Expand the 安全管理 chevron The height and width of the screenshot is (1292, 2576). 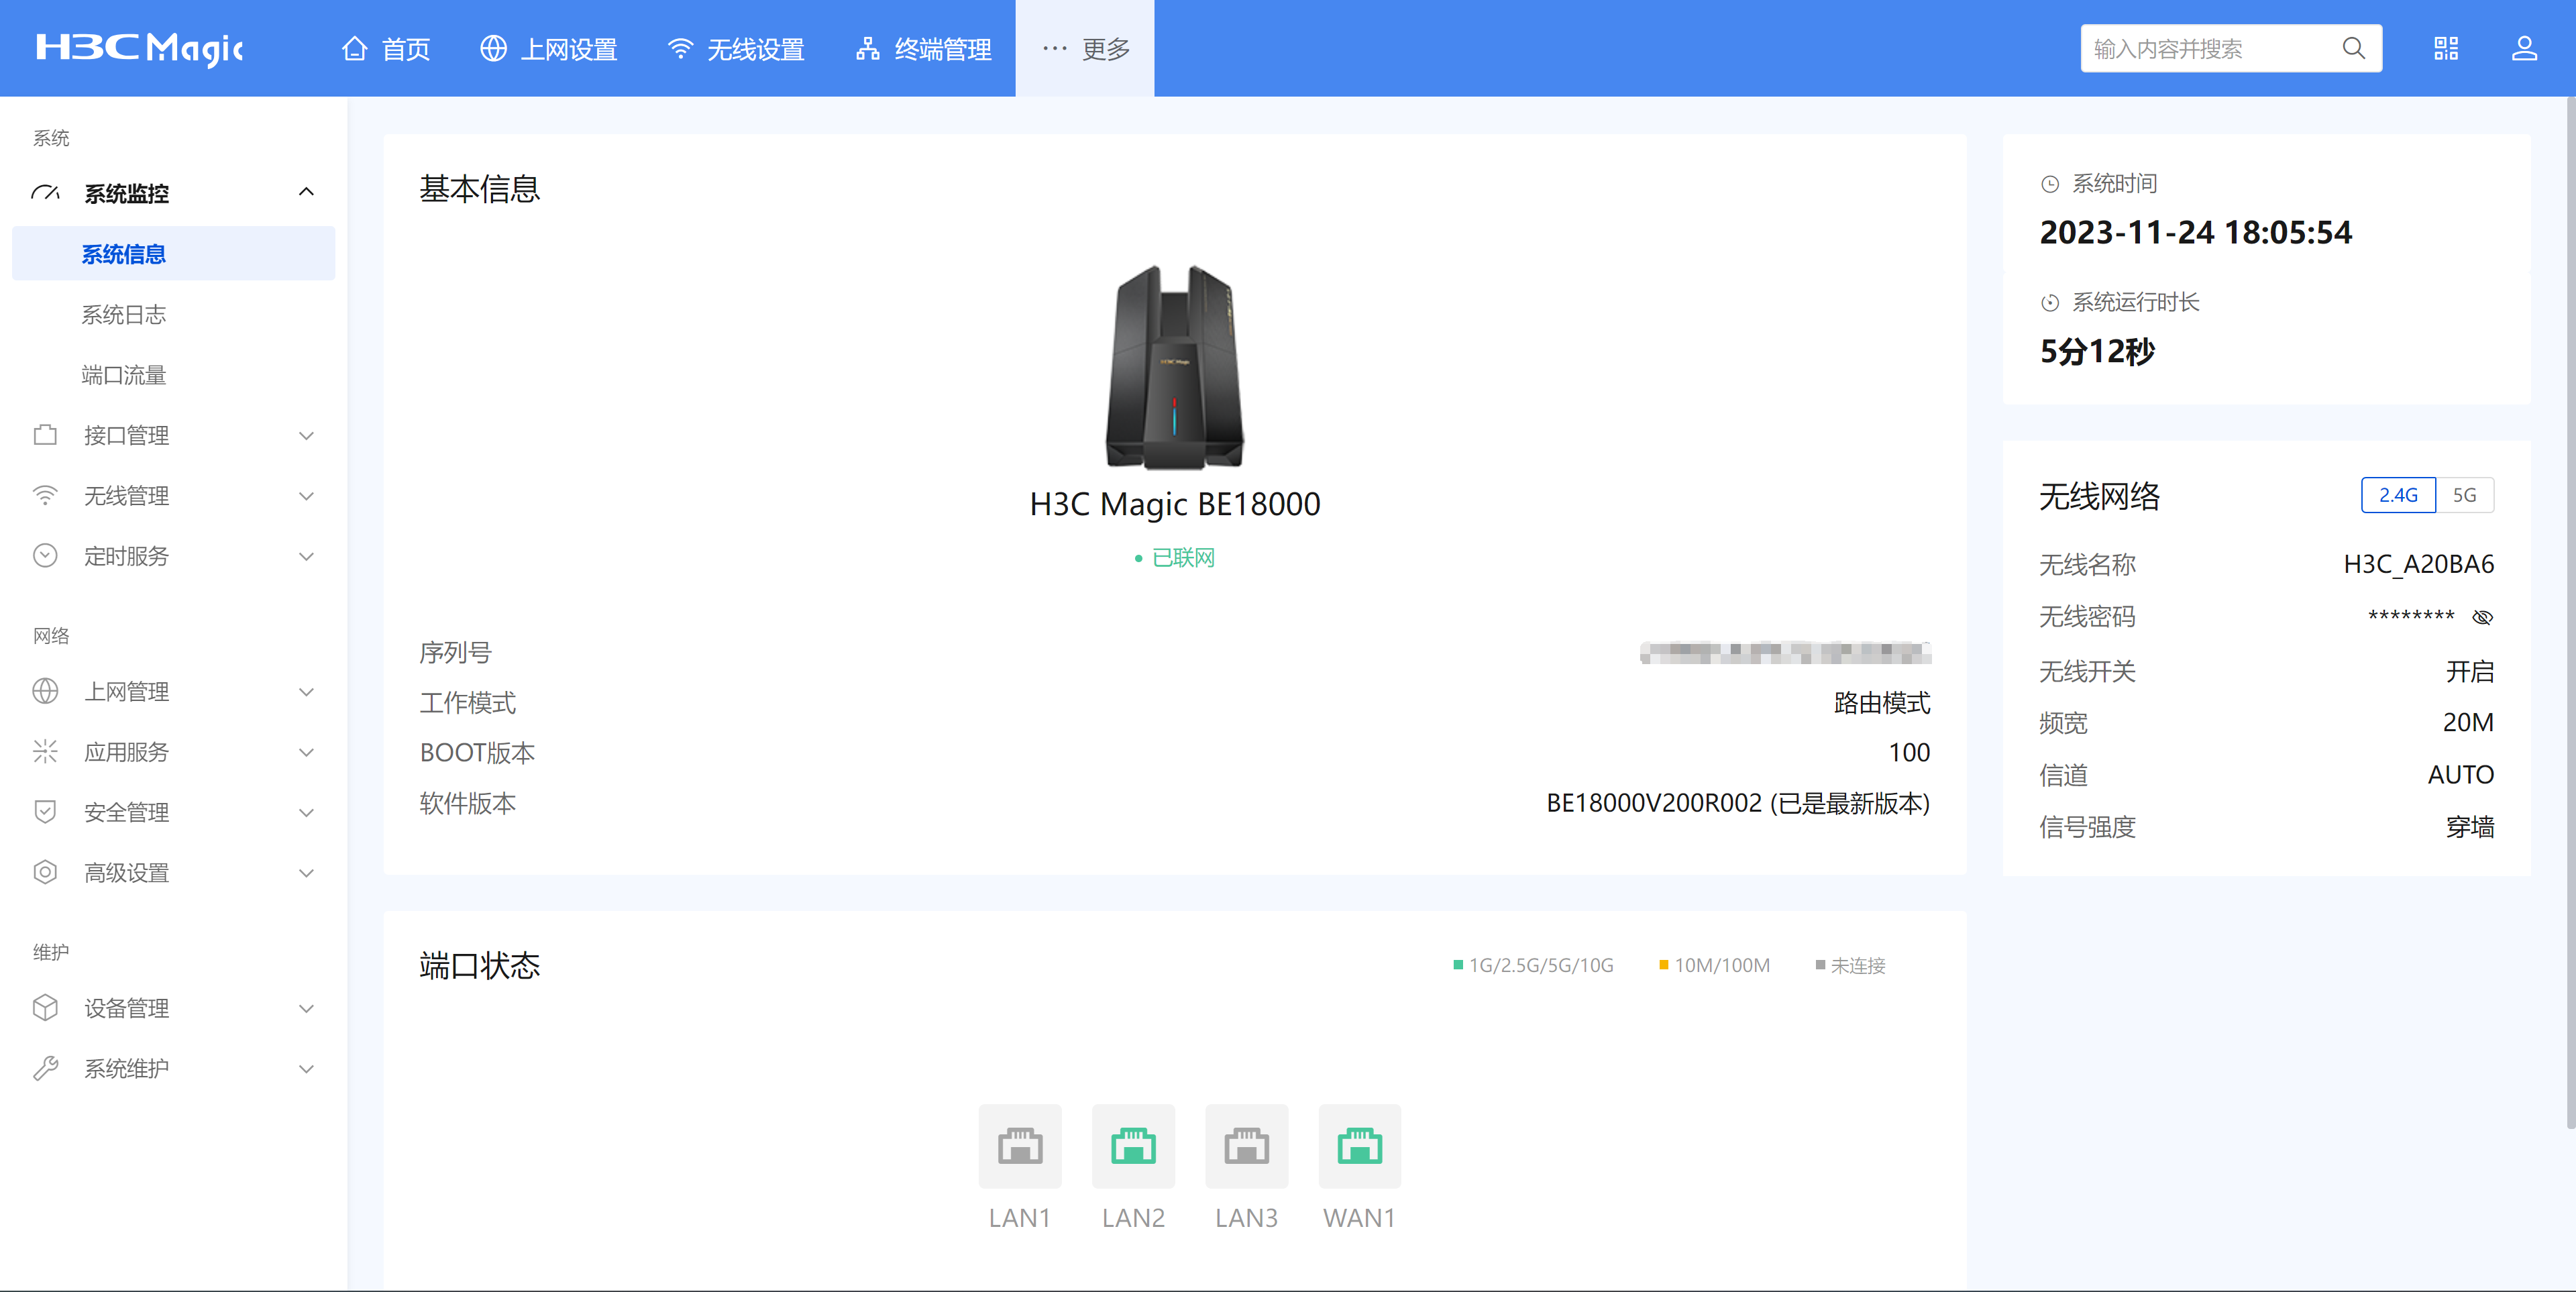307,812
